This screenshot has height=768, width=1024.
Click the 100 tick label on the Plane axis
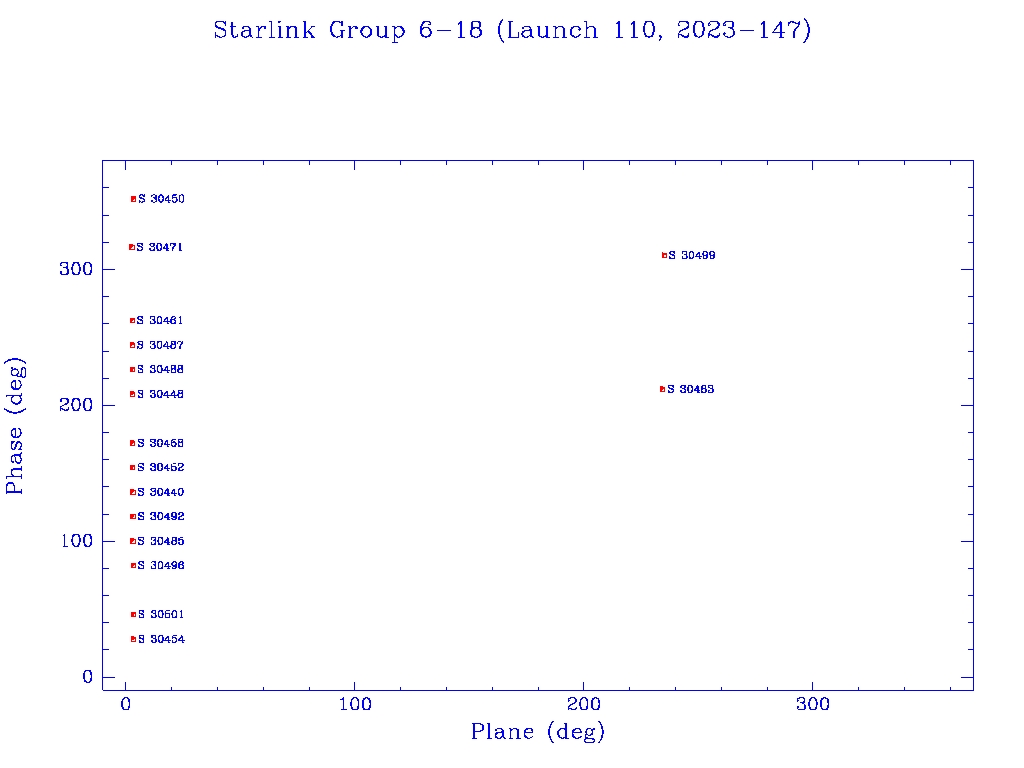(355, 705)
